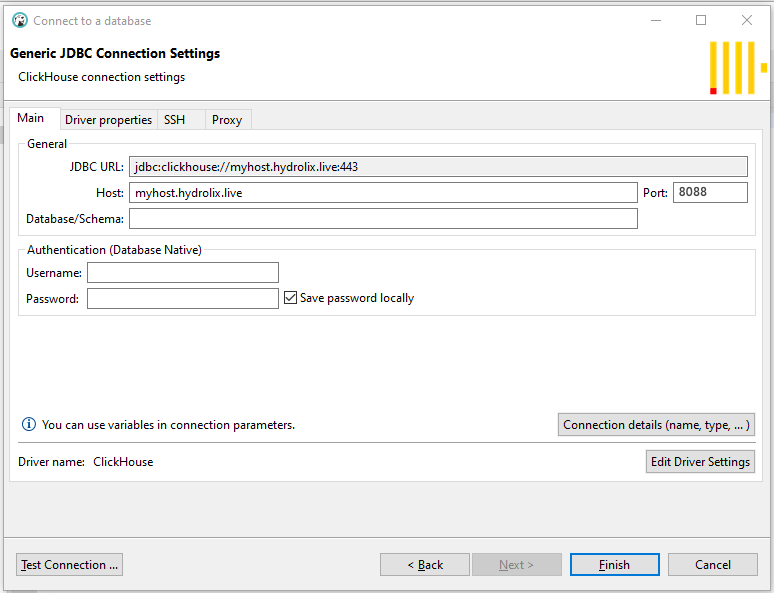
Task: Click Test Connection button
Action: point(70,564)
